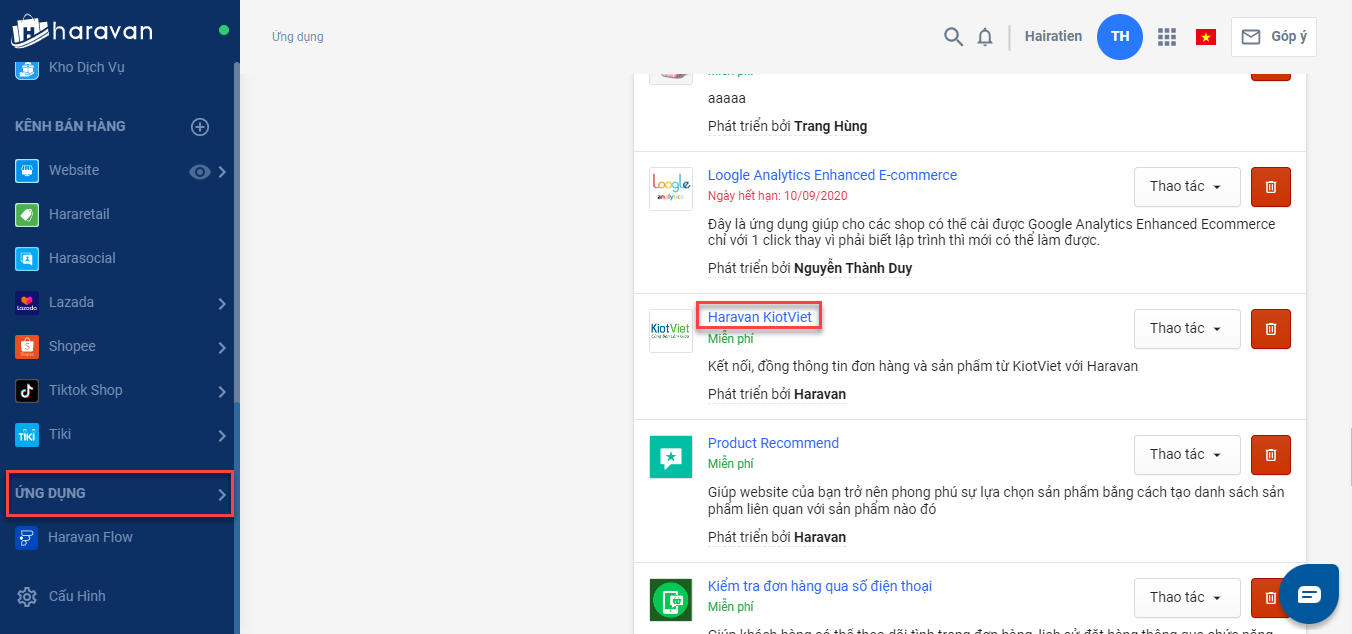The height and width of the screenshot is (634, 1352).
Task: Open Kiểm tra đơn hàng qua số điện thoại link
Action: pyautogui.click(x=820, y=586)
